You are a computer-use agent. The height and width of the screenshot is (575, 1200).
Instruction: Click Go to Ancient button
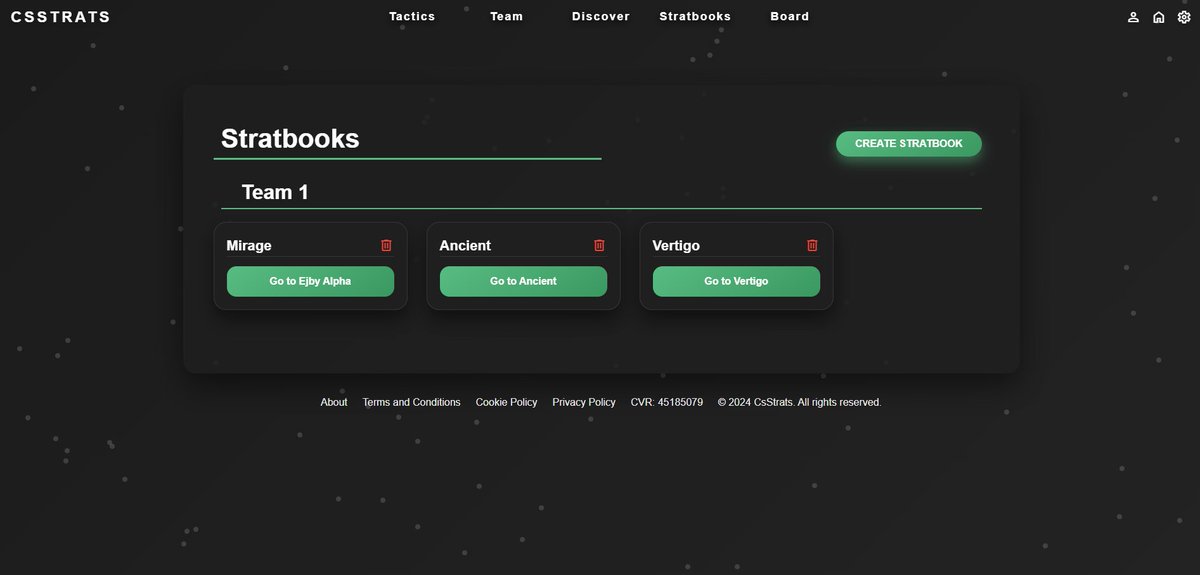point(523,281)
